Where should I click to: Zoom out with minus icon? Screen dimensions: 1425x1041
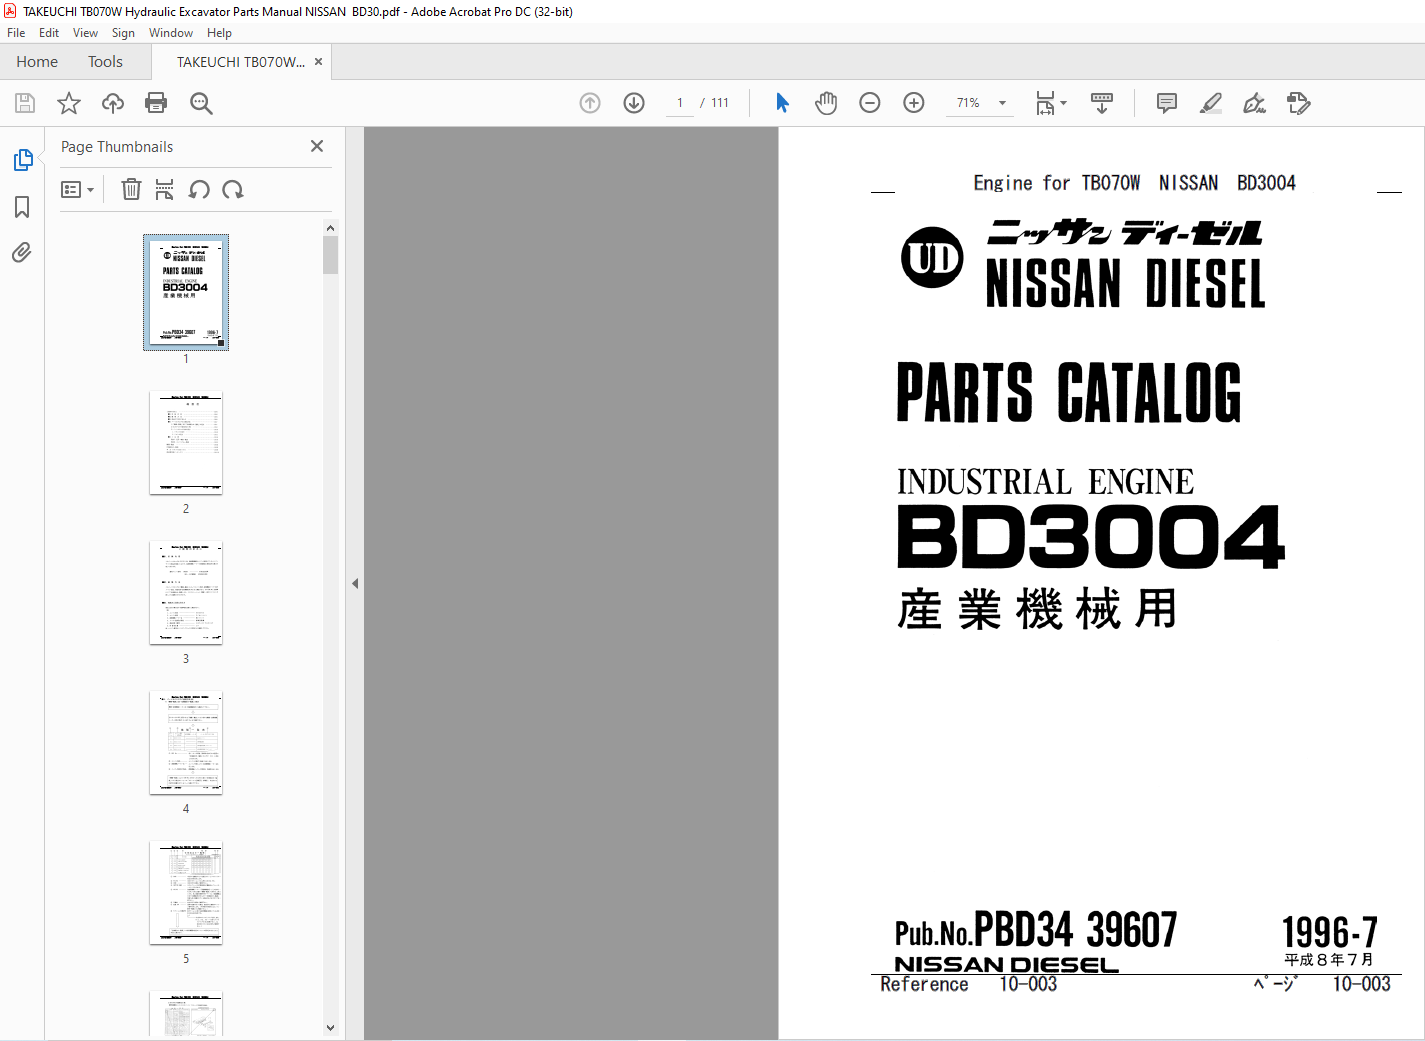(x=870, y=103)
